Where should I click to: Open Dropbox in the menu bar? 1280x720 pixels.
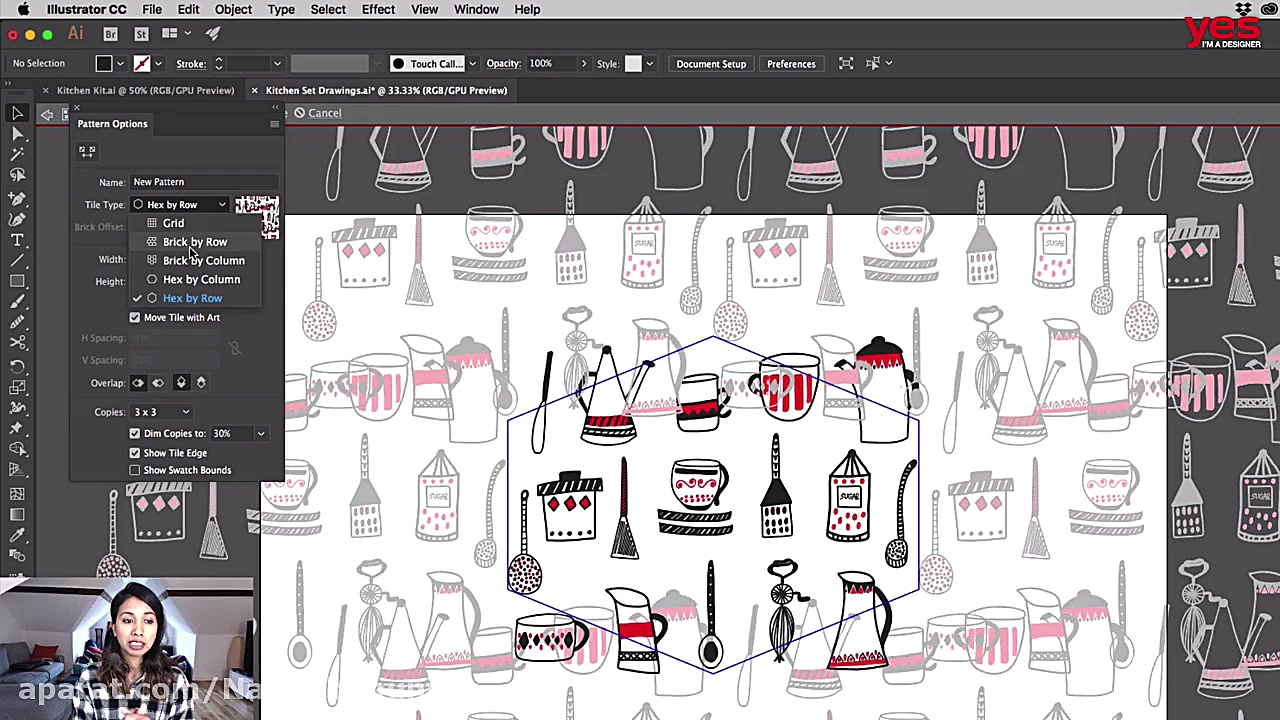pos(1242,9)
